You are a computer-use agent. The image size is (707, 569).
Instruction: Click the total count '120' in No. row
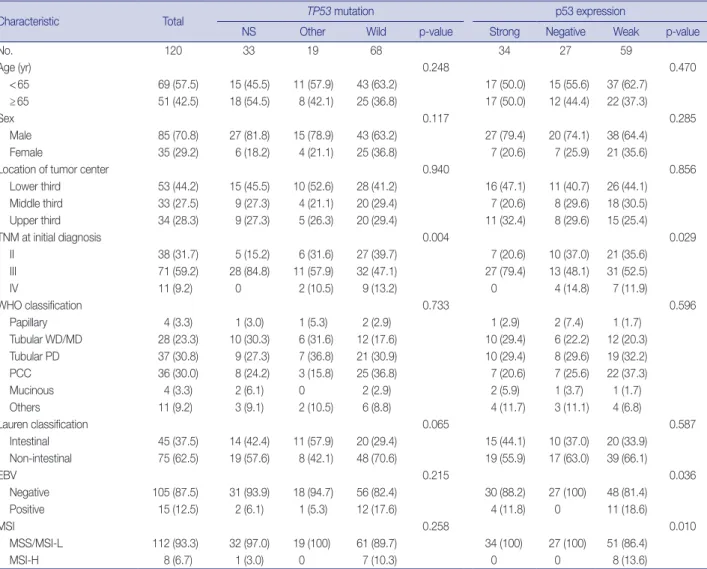(173, 50)
